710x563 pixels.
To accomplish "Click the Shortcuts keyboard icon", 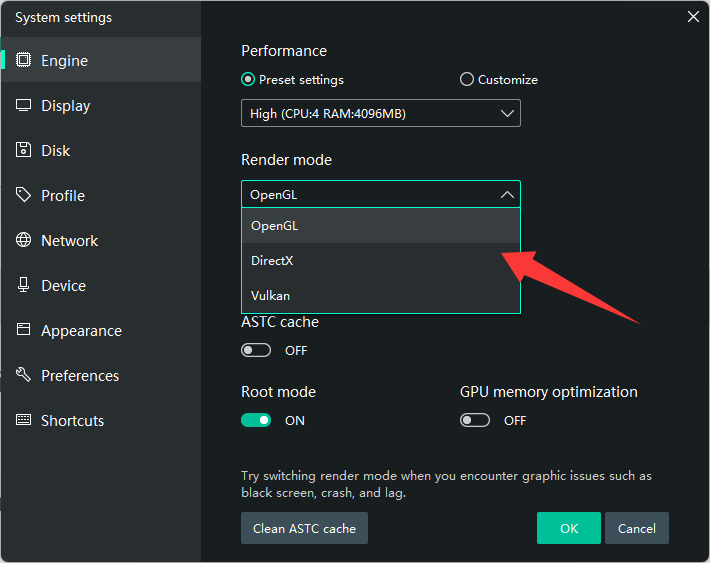I will [x=24, y=420].
